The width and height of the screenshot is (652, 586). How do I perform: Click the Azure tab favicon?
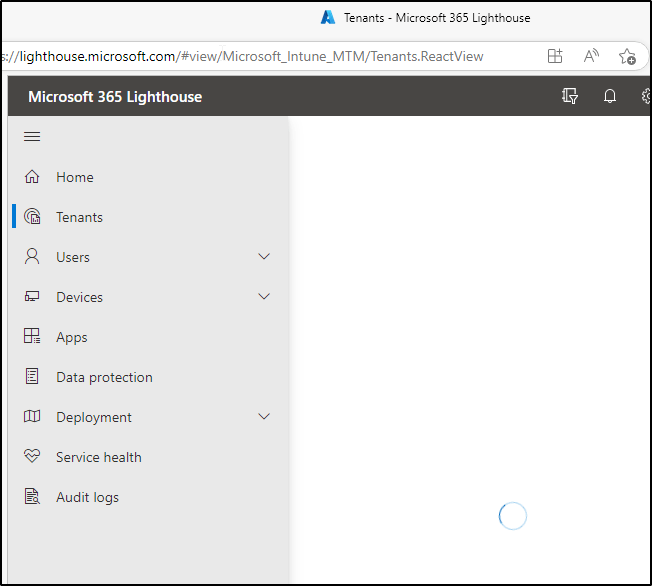click(x=328, y=17)
